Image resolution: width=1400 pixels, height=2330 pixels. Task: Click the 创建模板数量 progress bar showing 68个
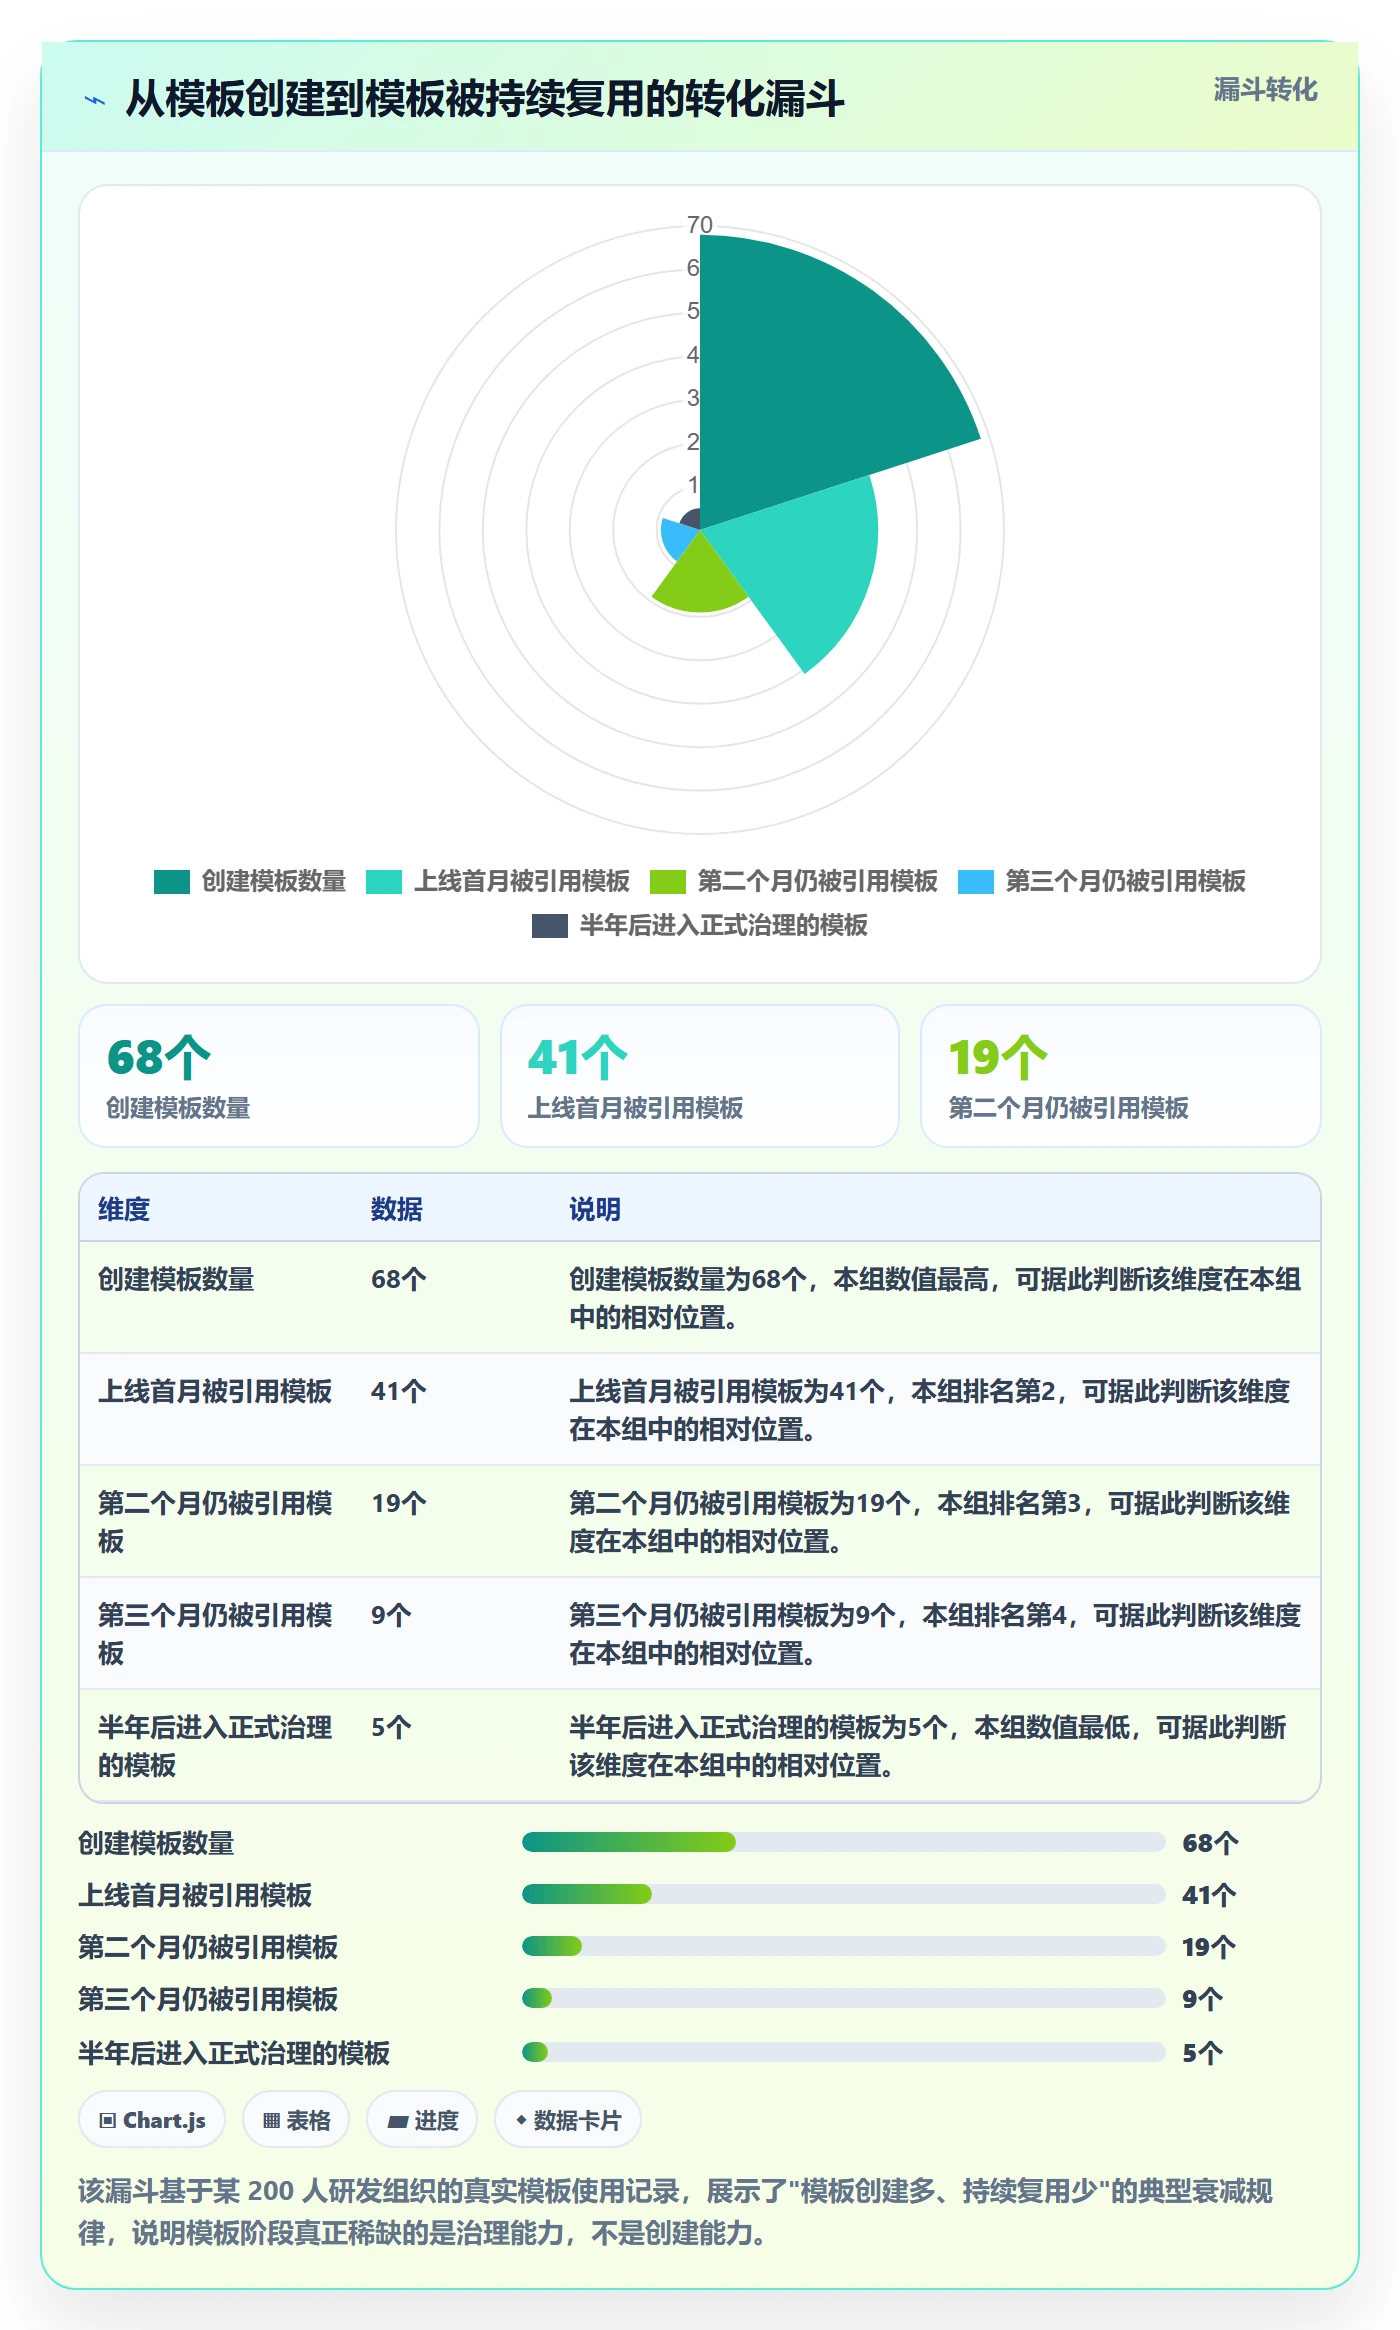pos(844,1842)
